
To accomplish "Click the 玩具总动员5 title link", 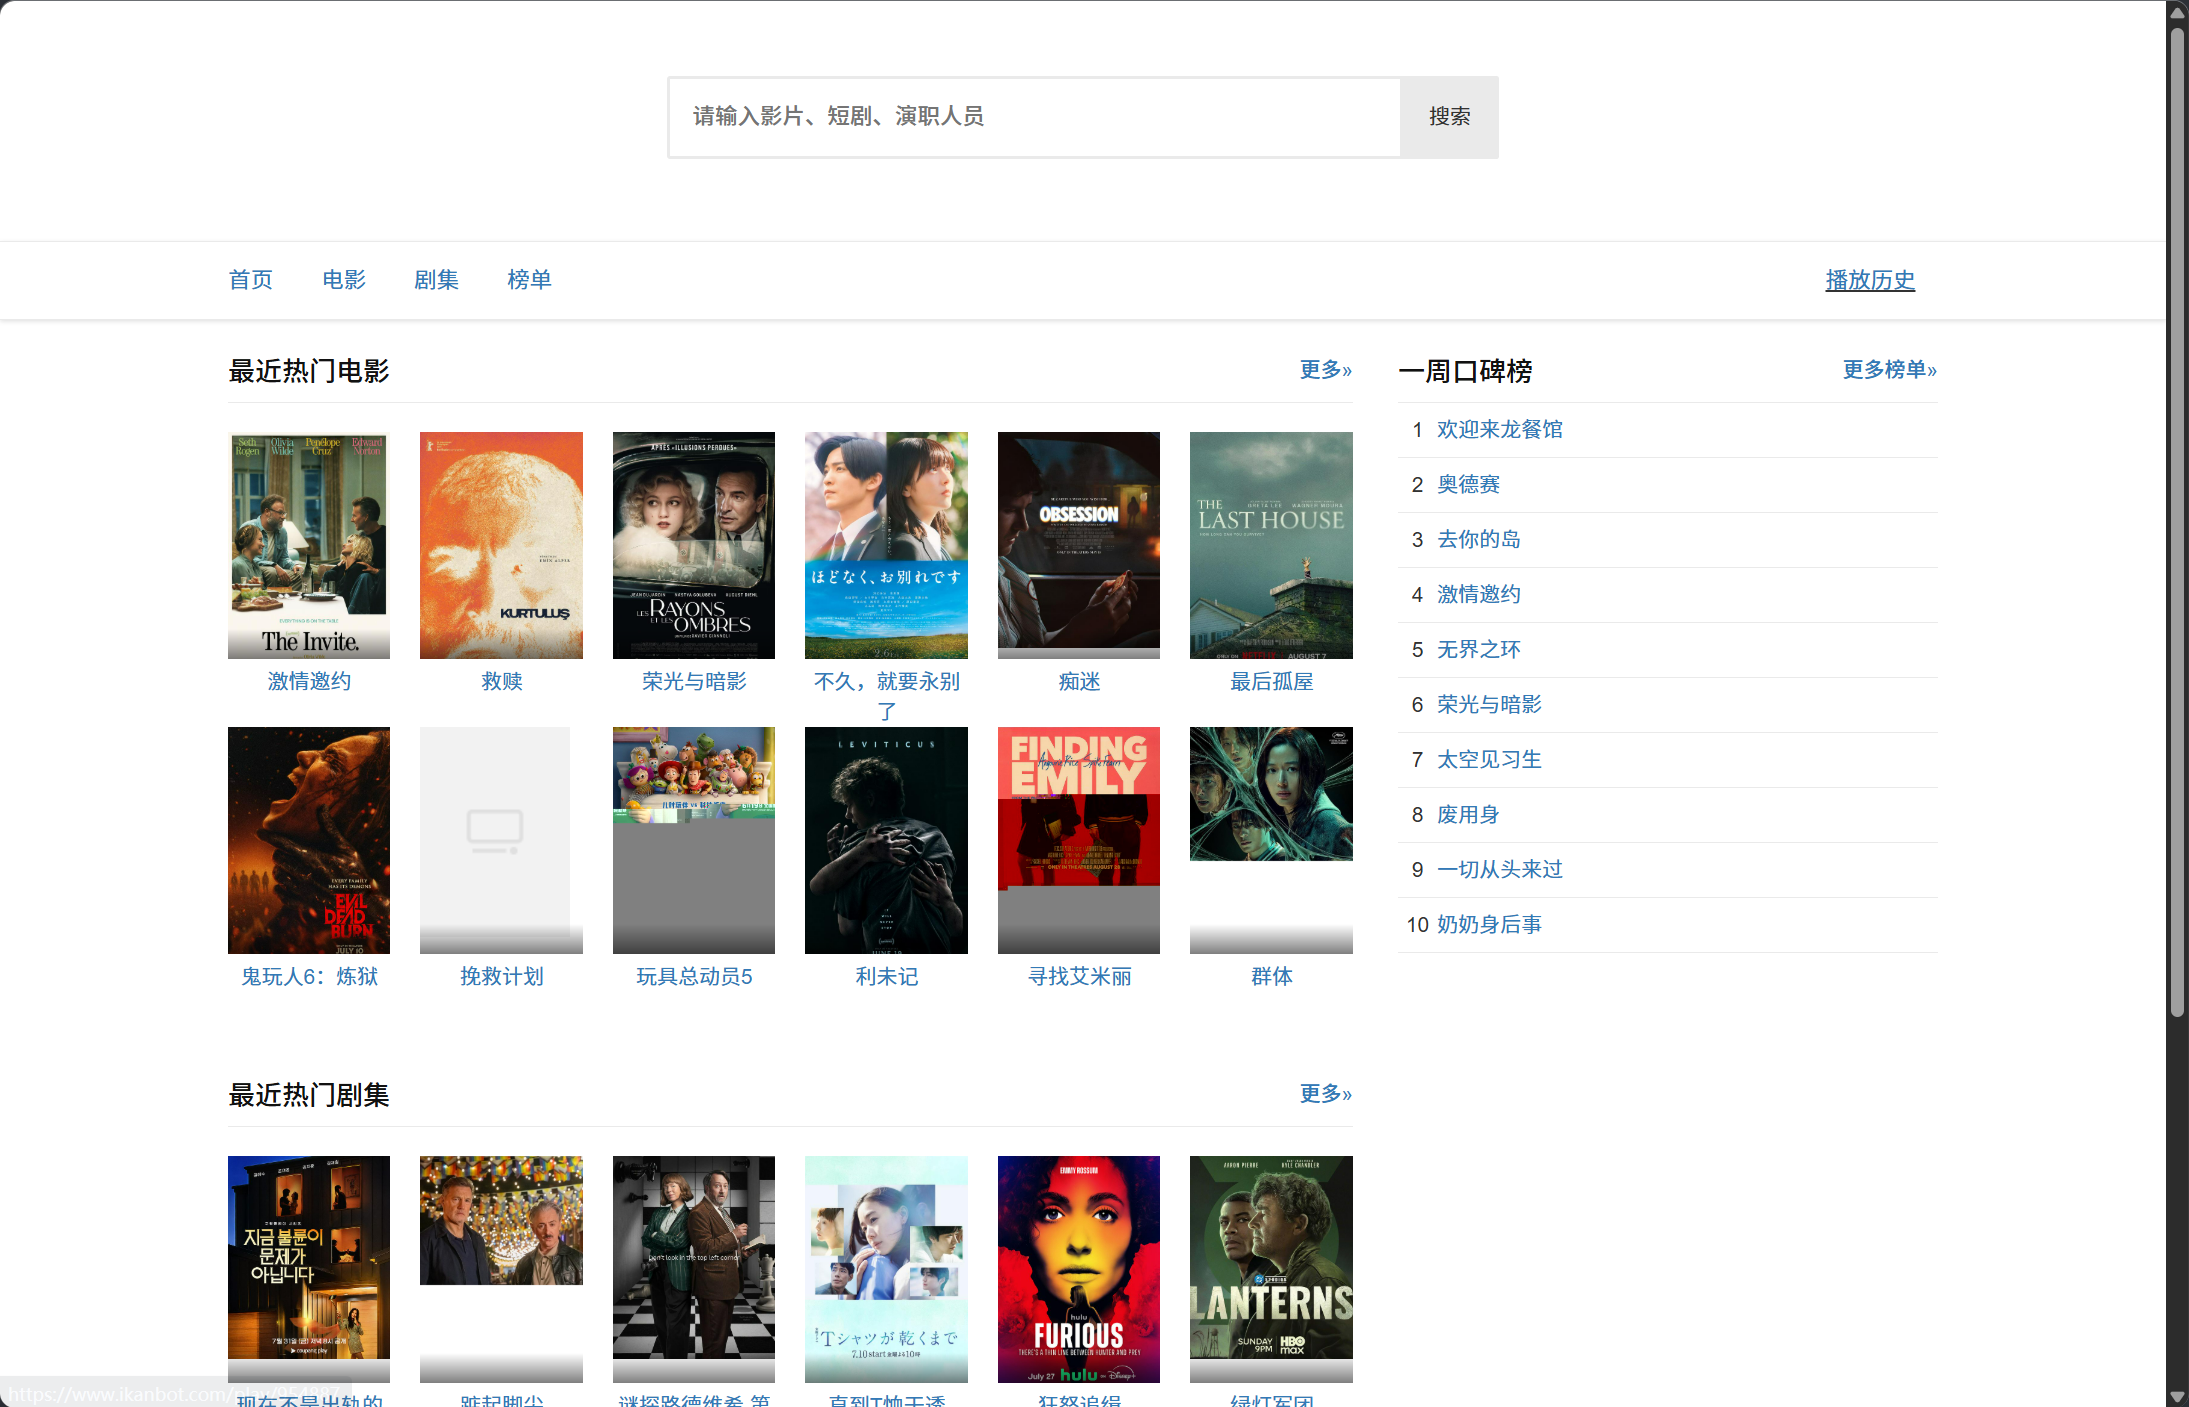I will coord(694,977).
